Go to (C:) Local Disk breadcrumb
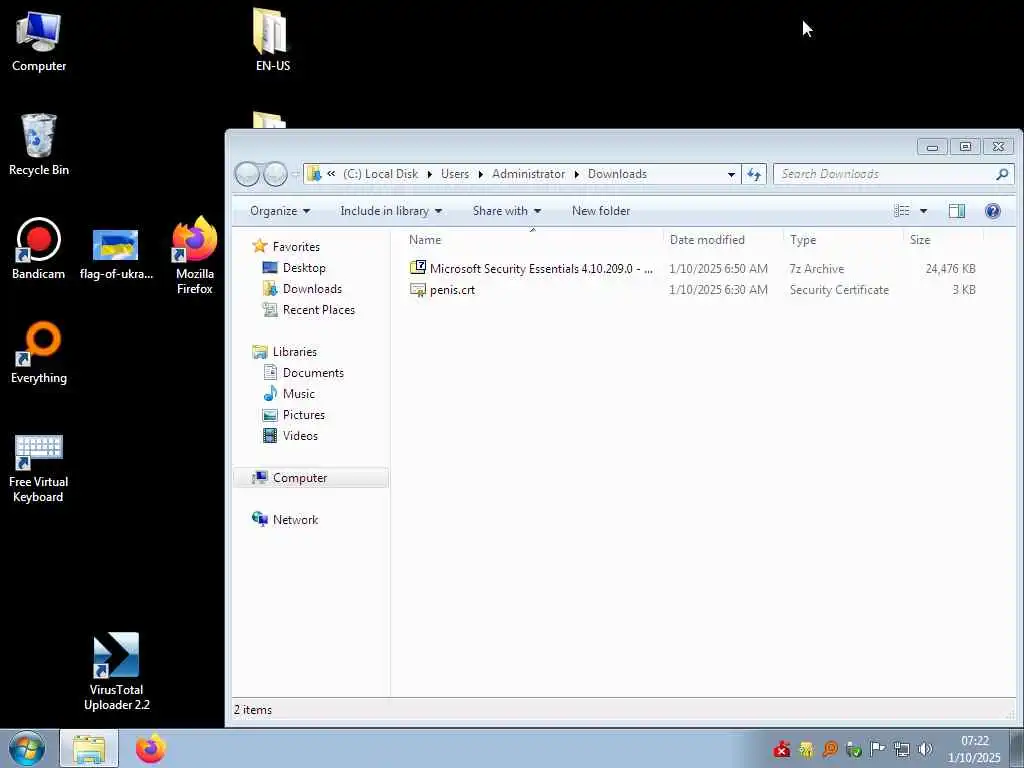This screenshot has width=1024, height=768. 380,174
